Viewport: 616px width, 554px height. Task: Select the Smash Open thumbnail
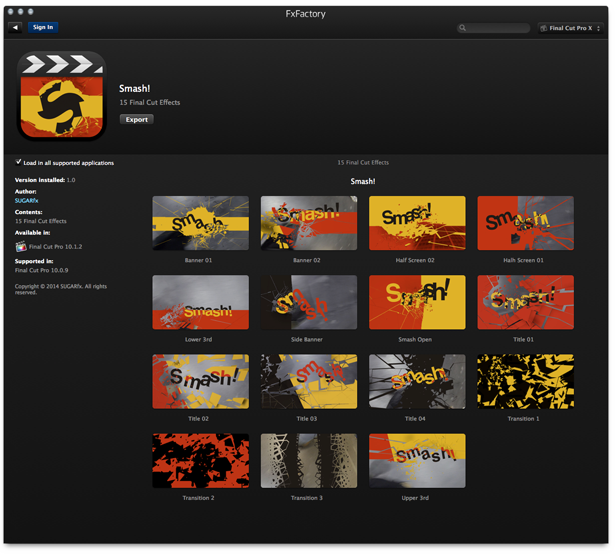[417, 302]
